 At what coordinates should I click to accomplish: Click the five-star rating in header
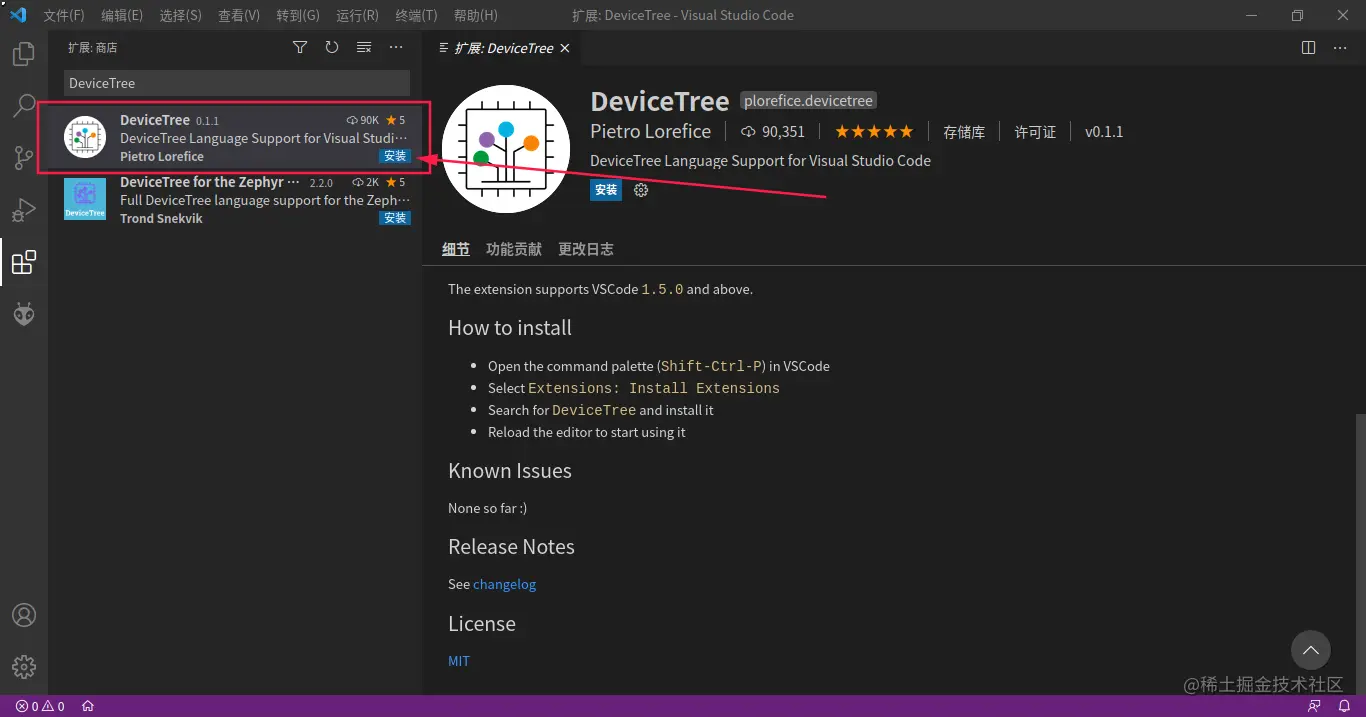click(x=874, y=131)
